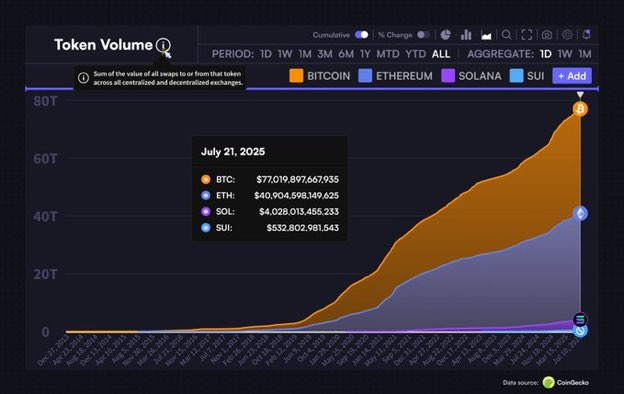Click the Ethereum marker at chart end
The height and width of the screenshot is (394, 624).
[580, 213]
